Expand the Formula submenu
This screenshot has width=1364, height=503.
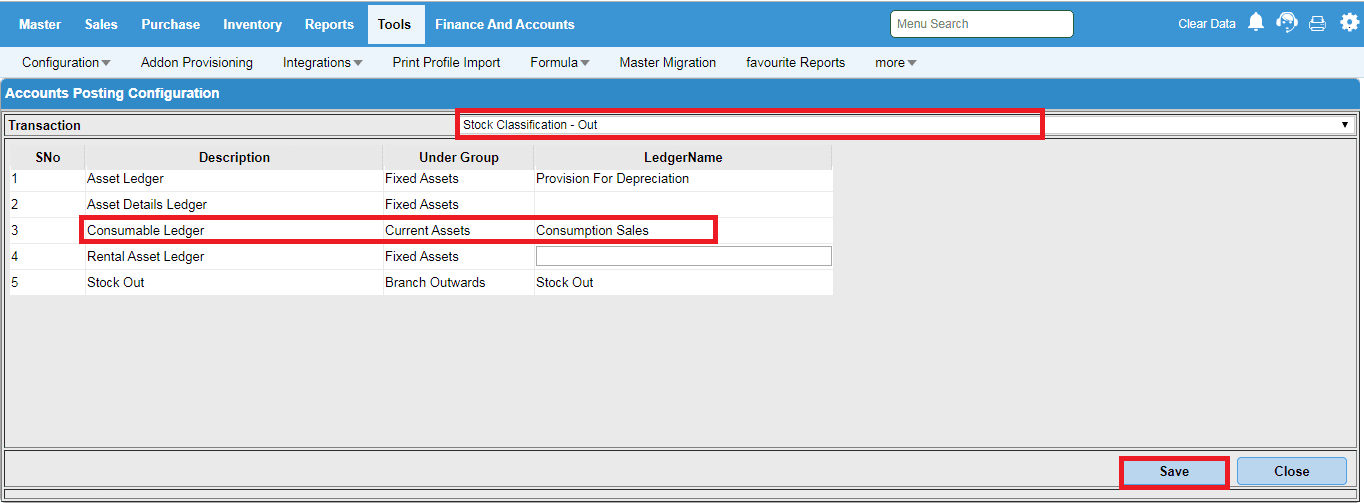point(560,62)
